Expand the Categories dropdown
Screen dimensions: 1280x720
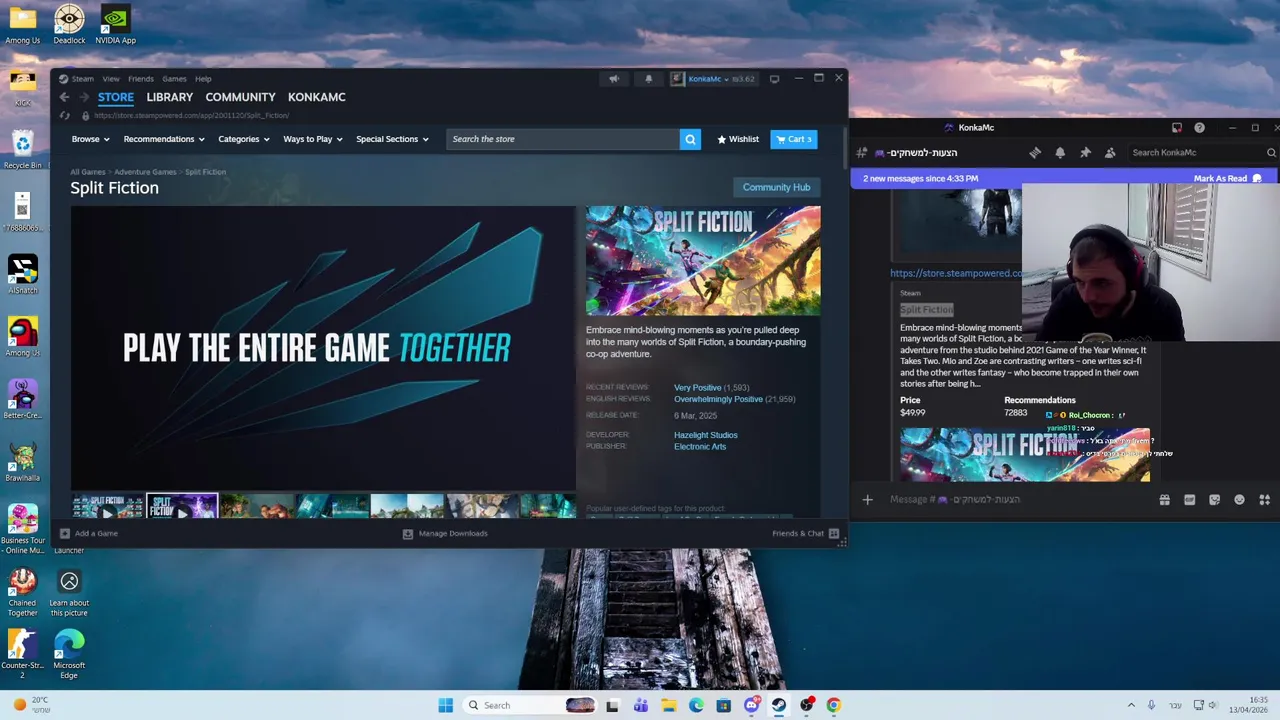coord(244,139)
